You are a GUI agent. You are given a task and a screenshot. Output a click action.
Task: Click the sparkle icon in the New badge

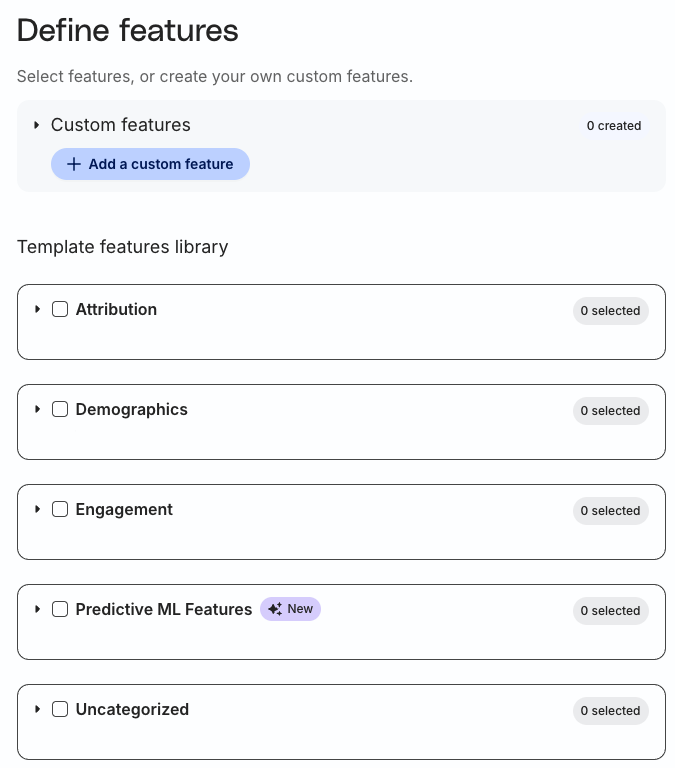point(275,609)
